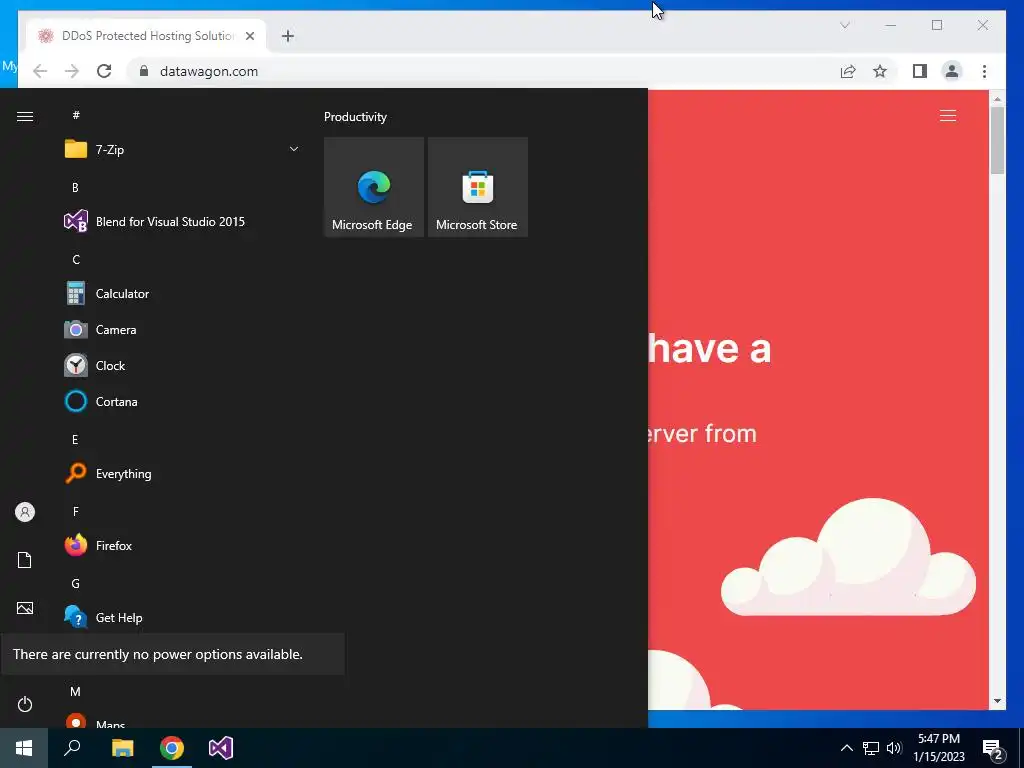Switch to Chrome in the taskbar
1024x768 pixels.
pos(172,748)
